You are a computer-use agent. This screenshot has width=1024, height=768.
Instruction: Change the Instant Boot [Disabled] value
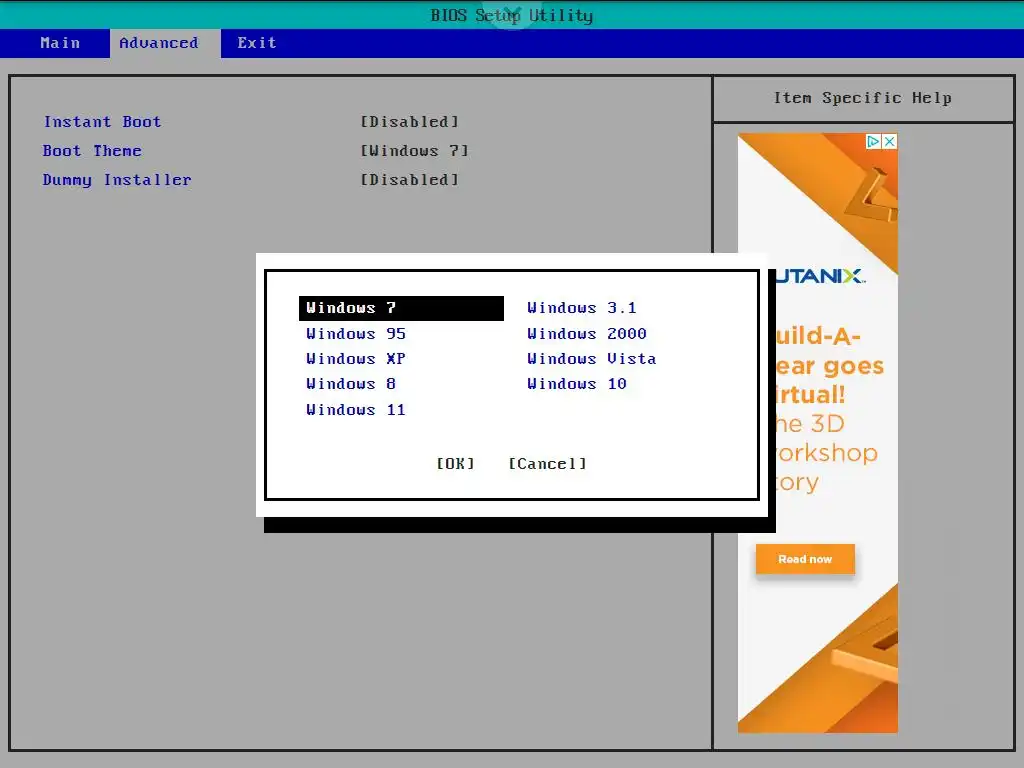[410, 122]
